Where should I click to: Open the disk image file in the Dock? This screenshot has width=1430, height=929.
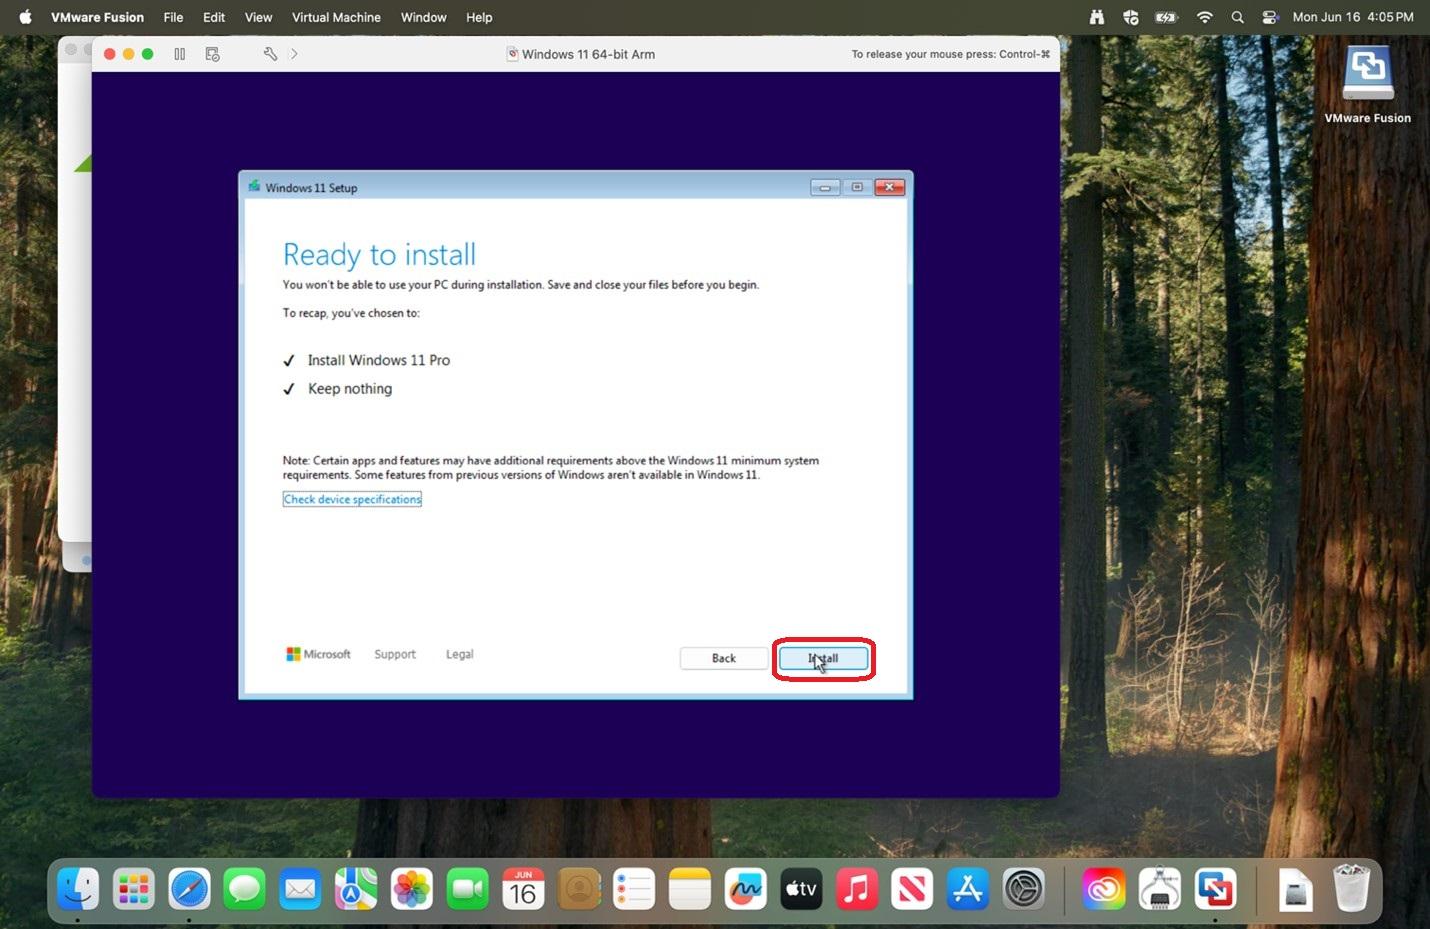coord(1296,889)
